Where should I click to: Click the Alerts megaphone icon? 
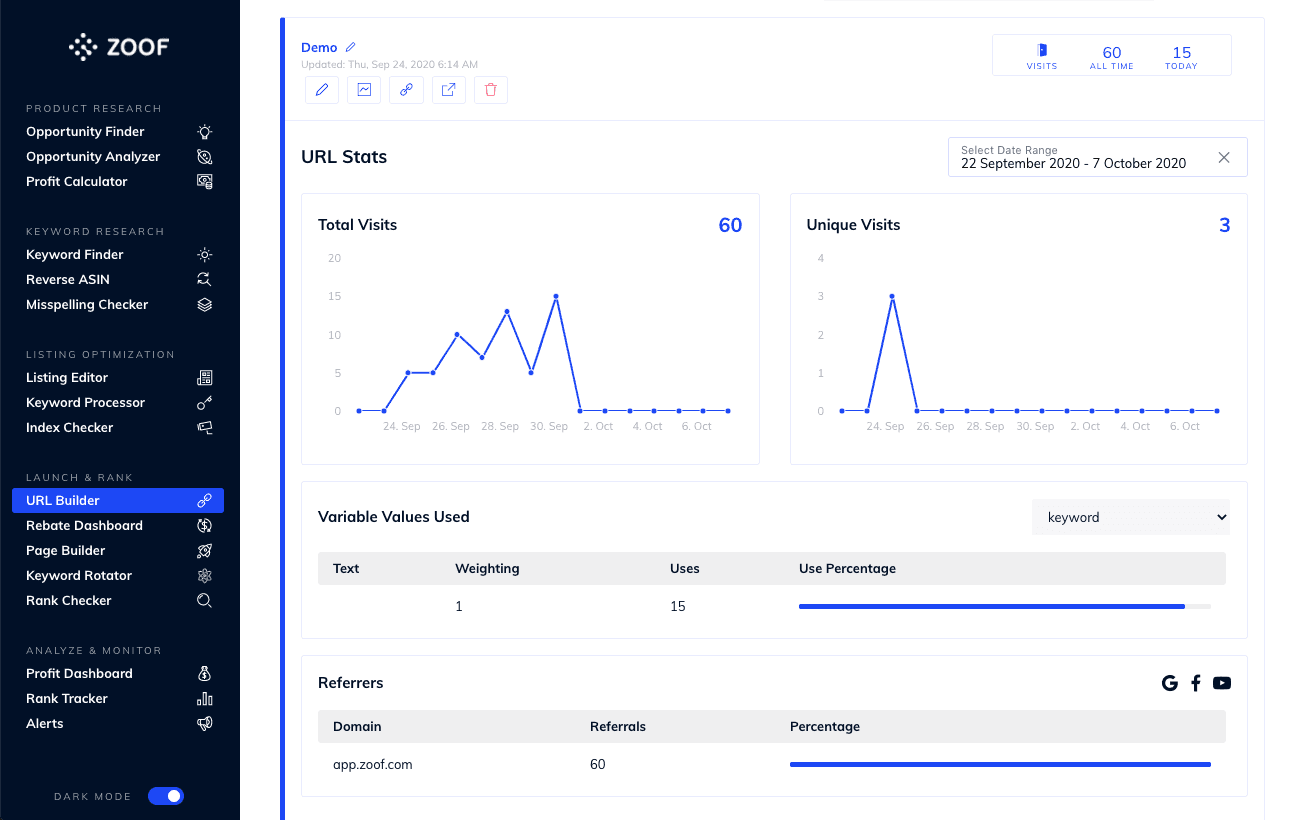204,723
